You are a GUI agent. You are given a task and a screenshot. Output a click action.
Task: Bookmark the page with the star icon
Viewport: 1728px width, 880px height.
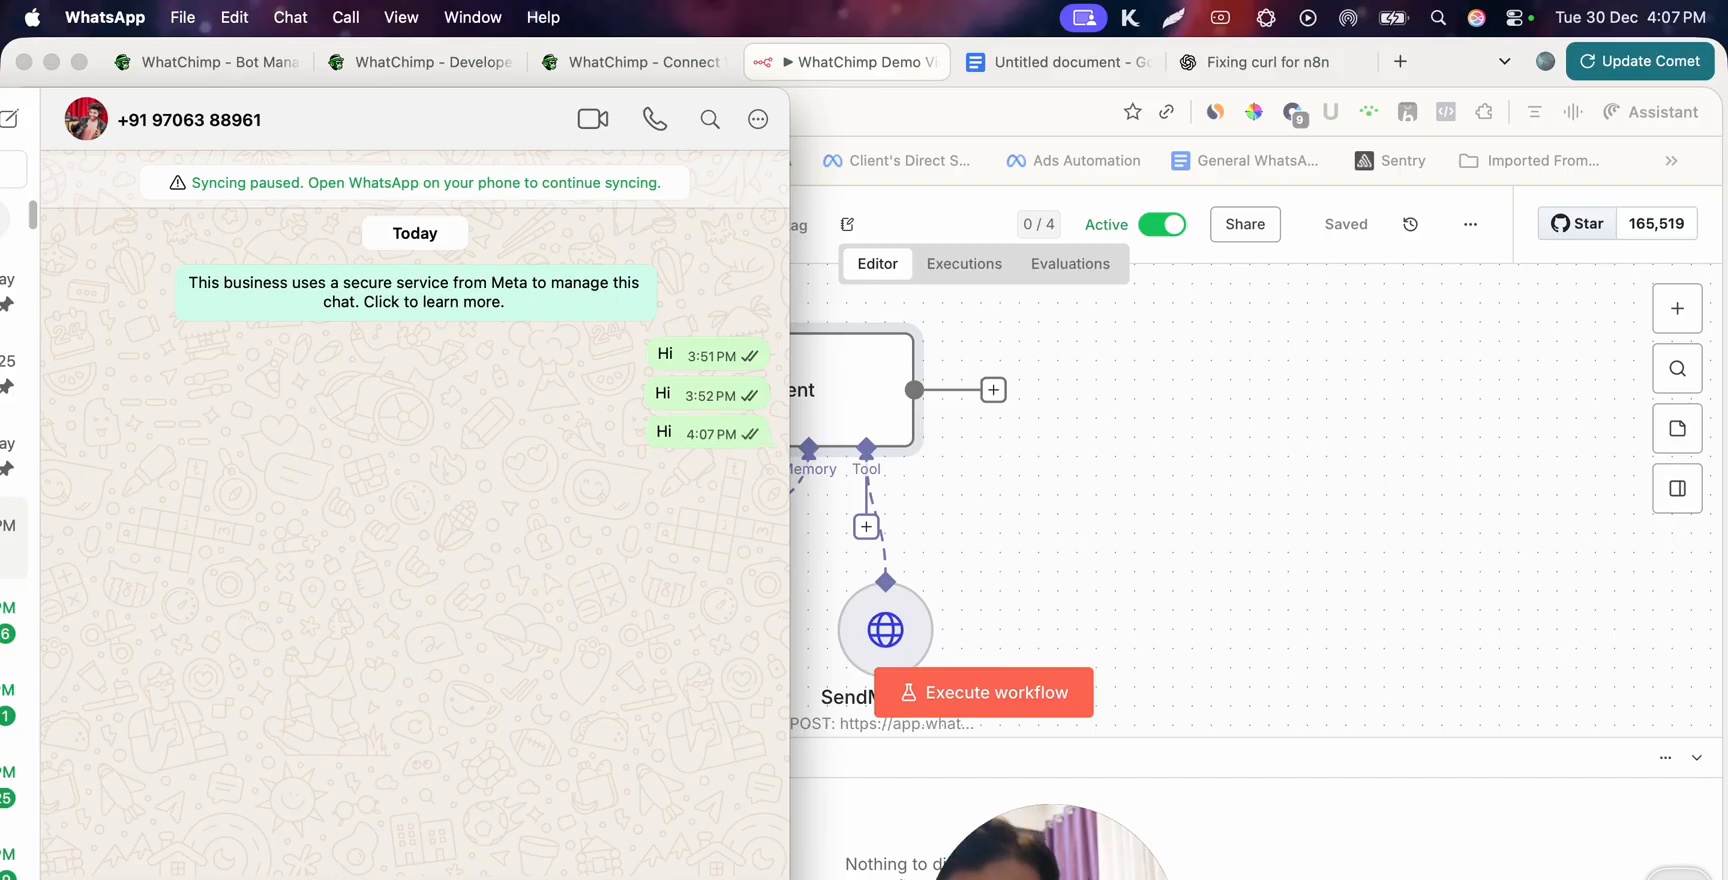tap(1132, 112)
